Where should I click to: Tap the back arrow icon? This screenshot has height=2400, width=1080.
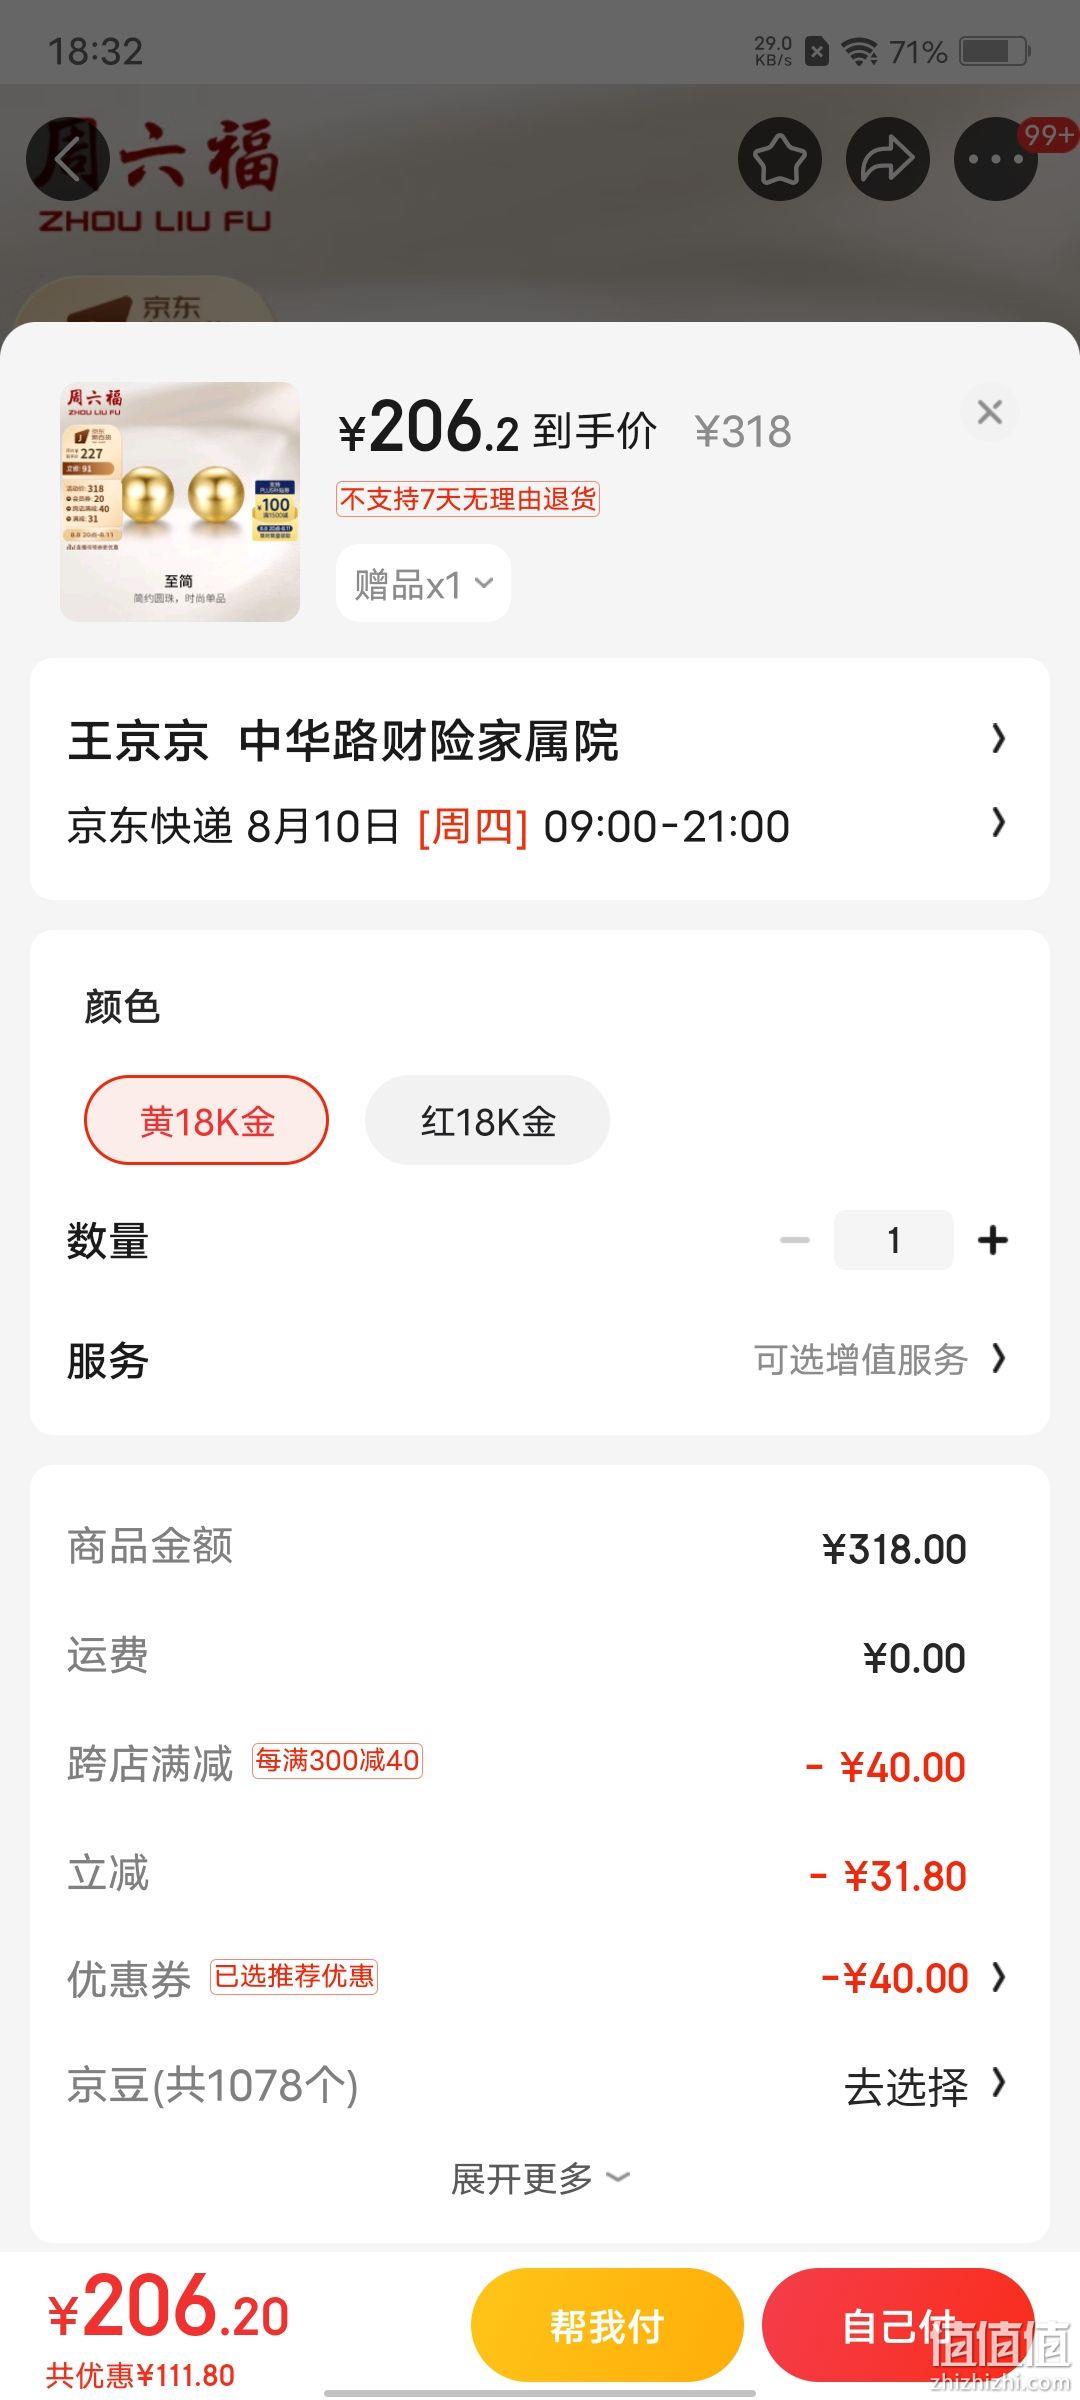click(x=67, y=159)
